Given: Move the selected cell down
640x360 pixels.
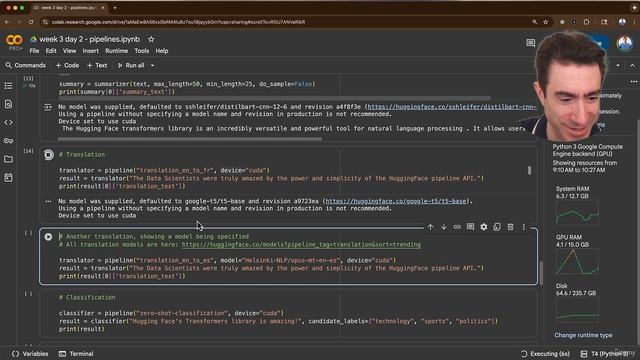Looking at the screenshot, I should [x=444, y=227].
